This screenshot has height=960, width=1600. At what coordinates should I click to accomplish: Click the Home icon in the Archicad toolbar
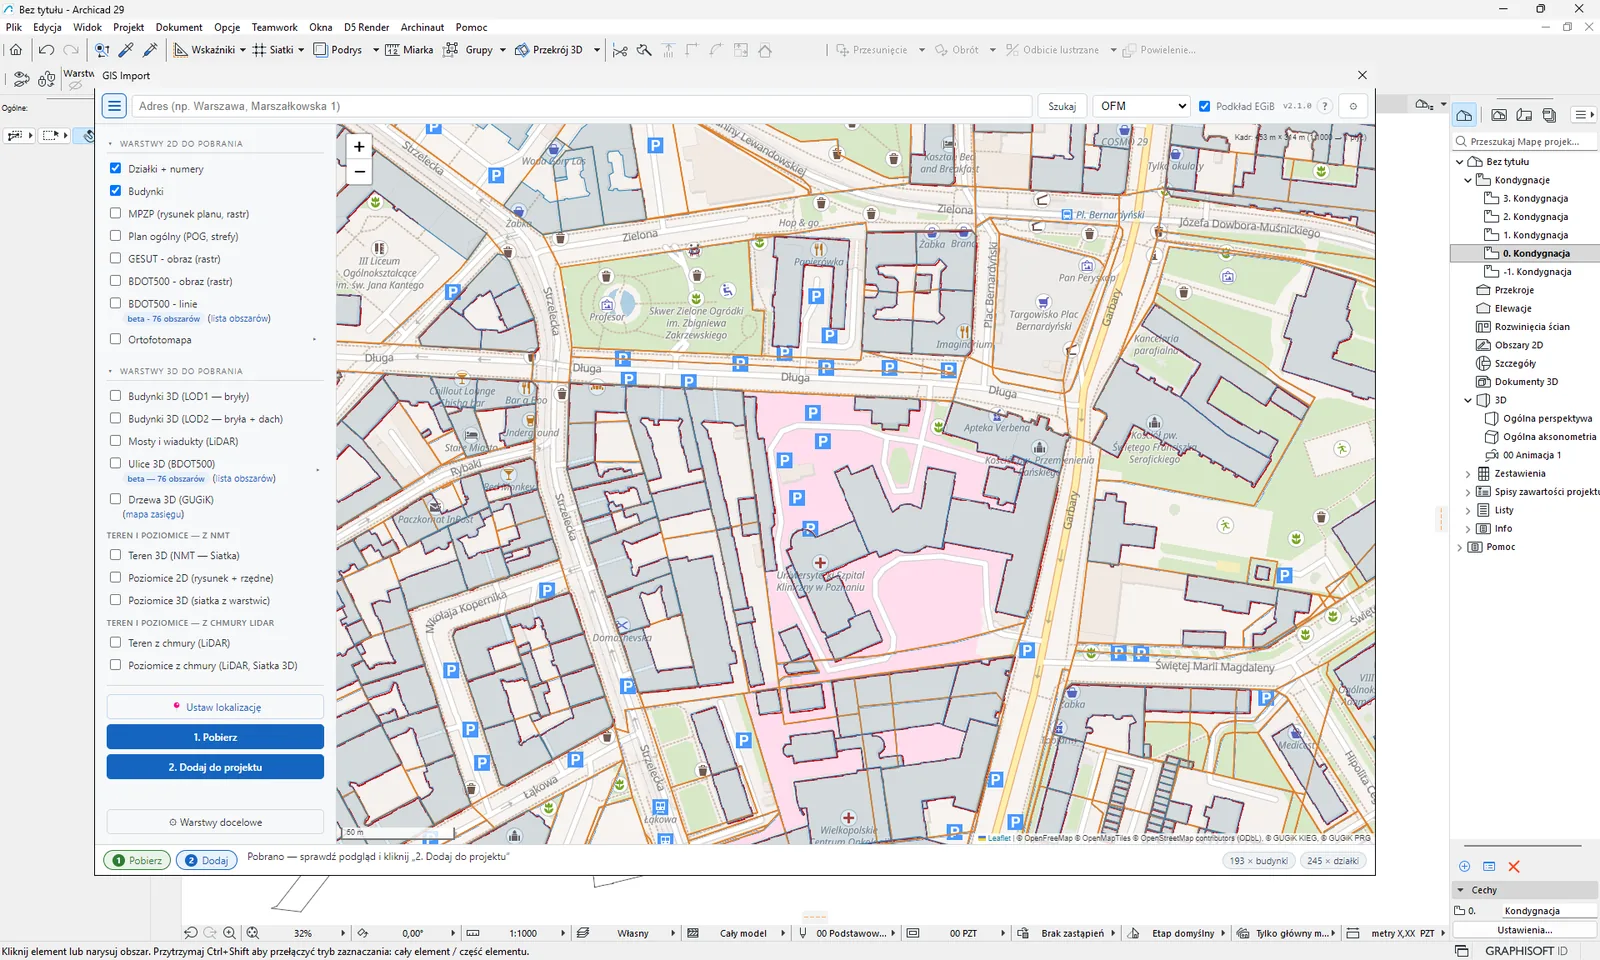(x=16, y=50)
